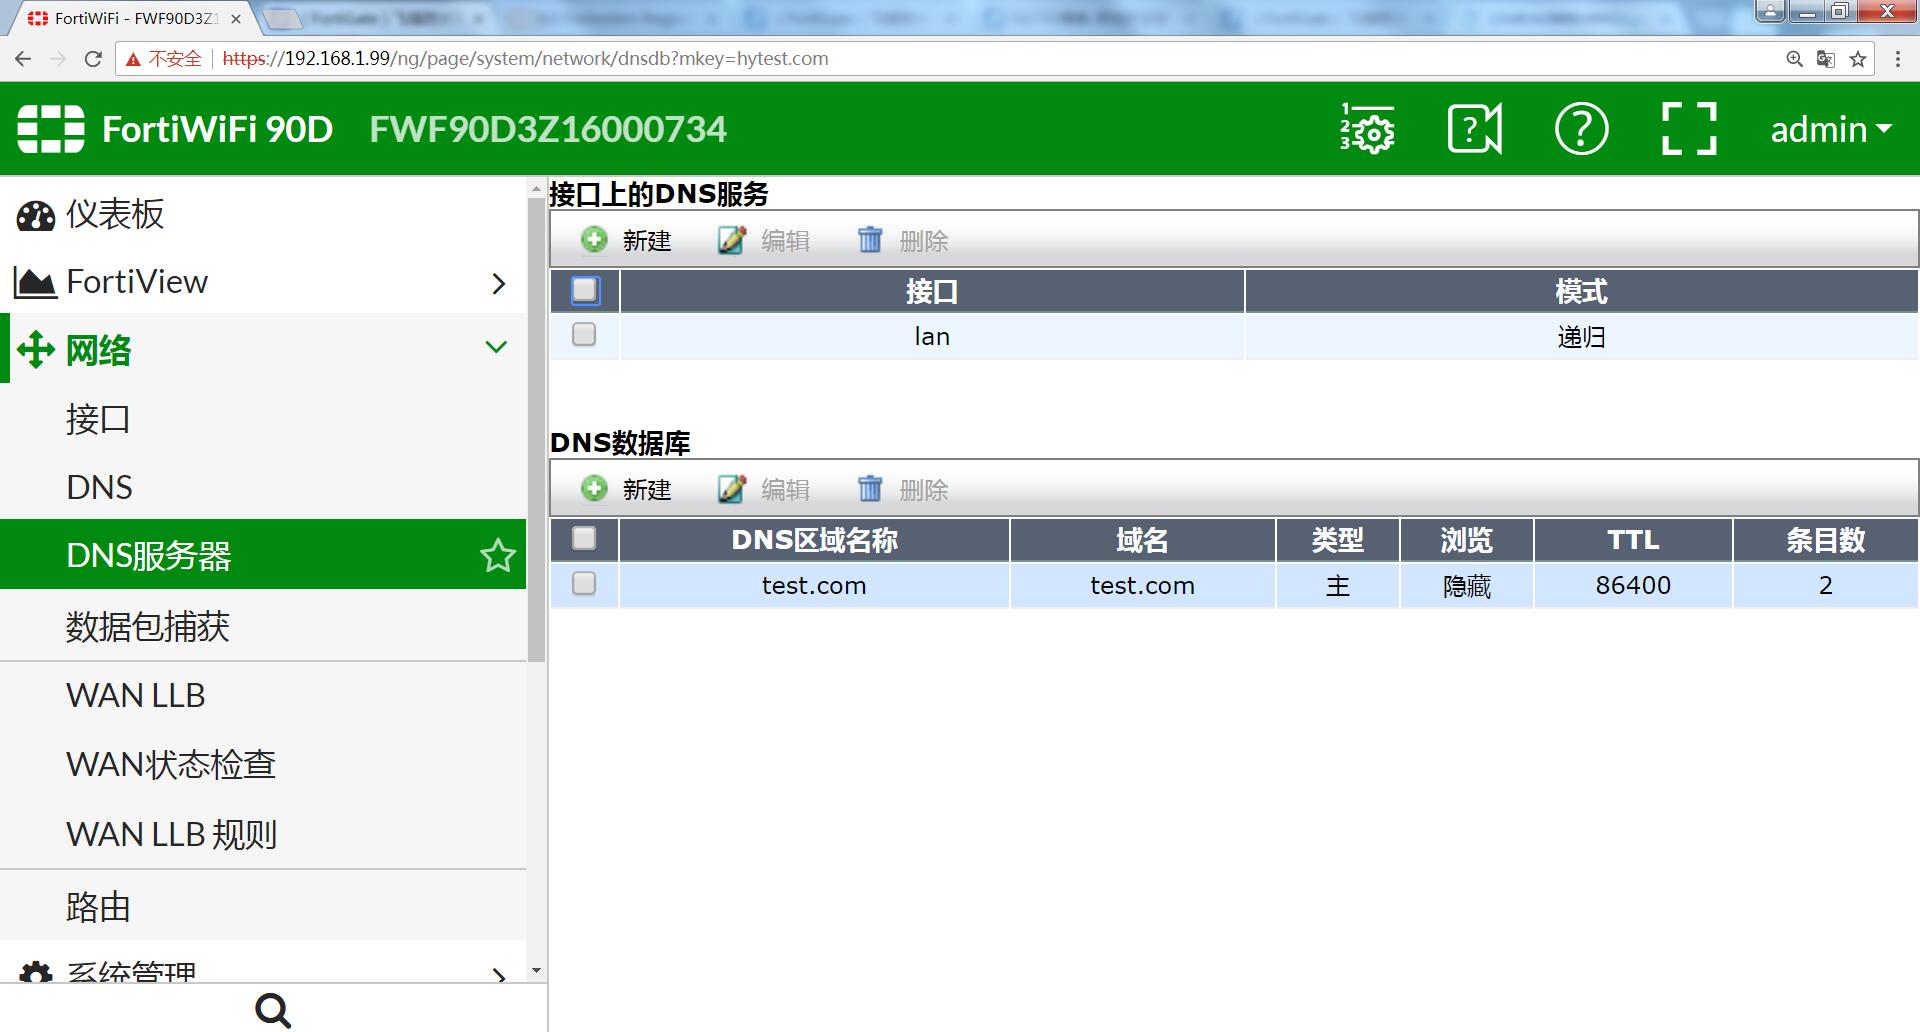Click green plus icon for DNS service
Image resolution: width=1920 pixels, height=1032 pixels.
(594, 239)
